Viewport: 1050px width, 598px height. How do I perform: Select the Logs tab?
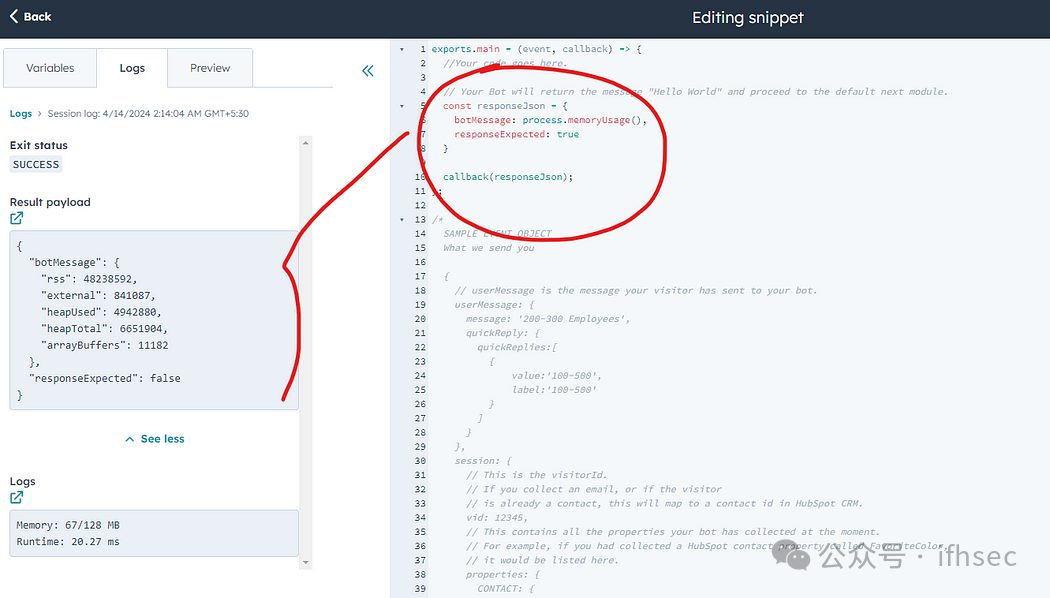[132, 68]
